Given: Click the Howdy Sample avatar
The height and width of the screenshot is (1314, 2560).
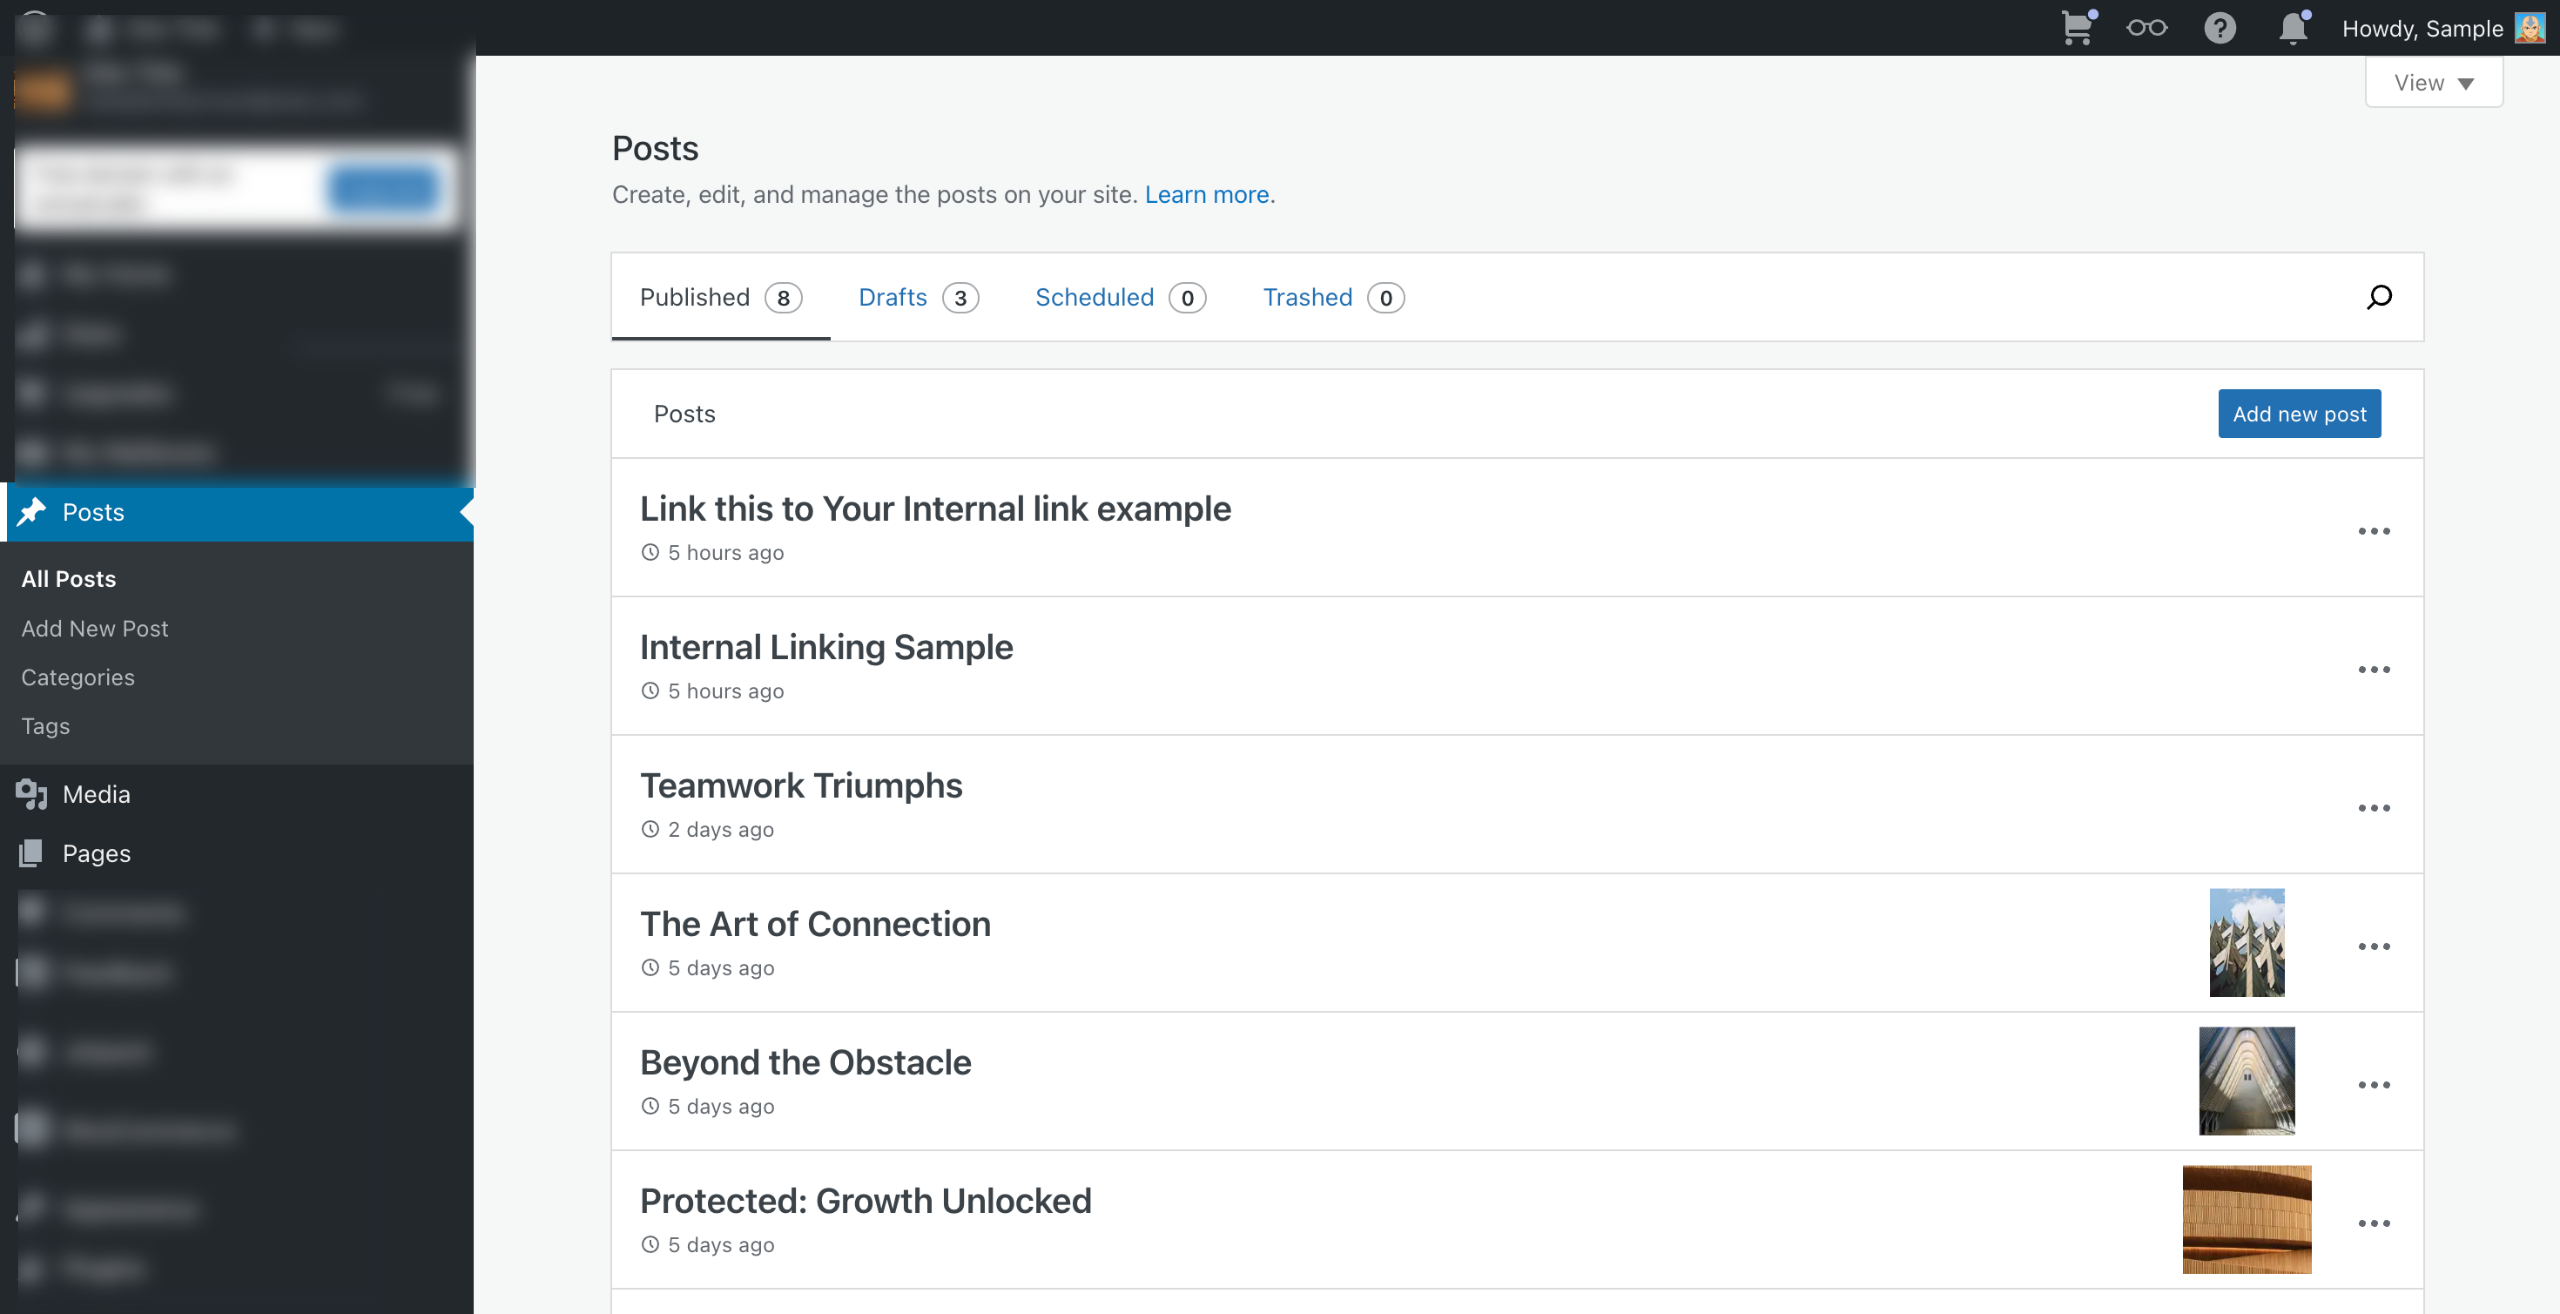Looking at the screenshot, I should tap(2530, 28).
